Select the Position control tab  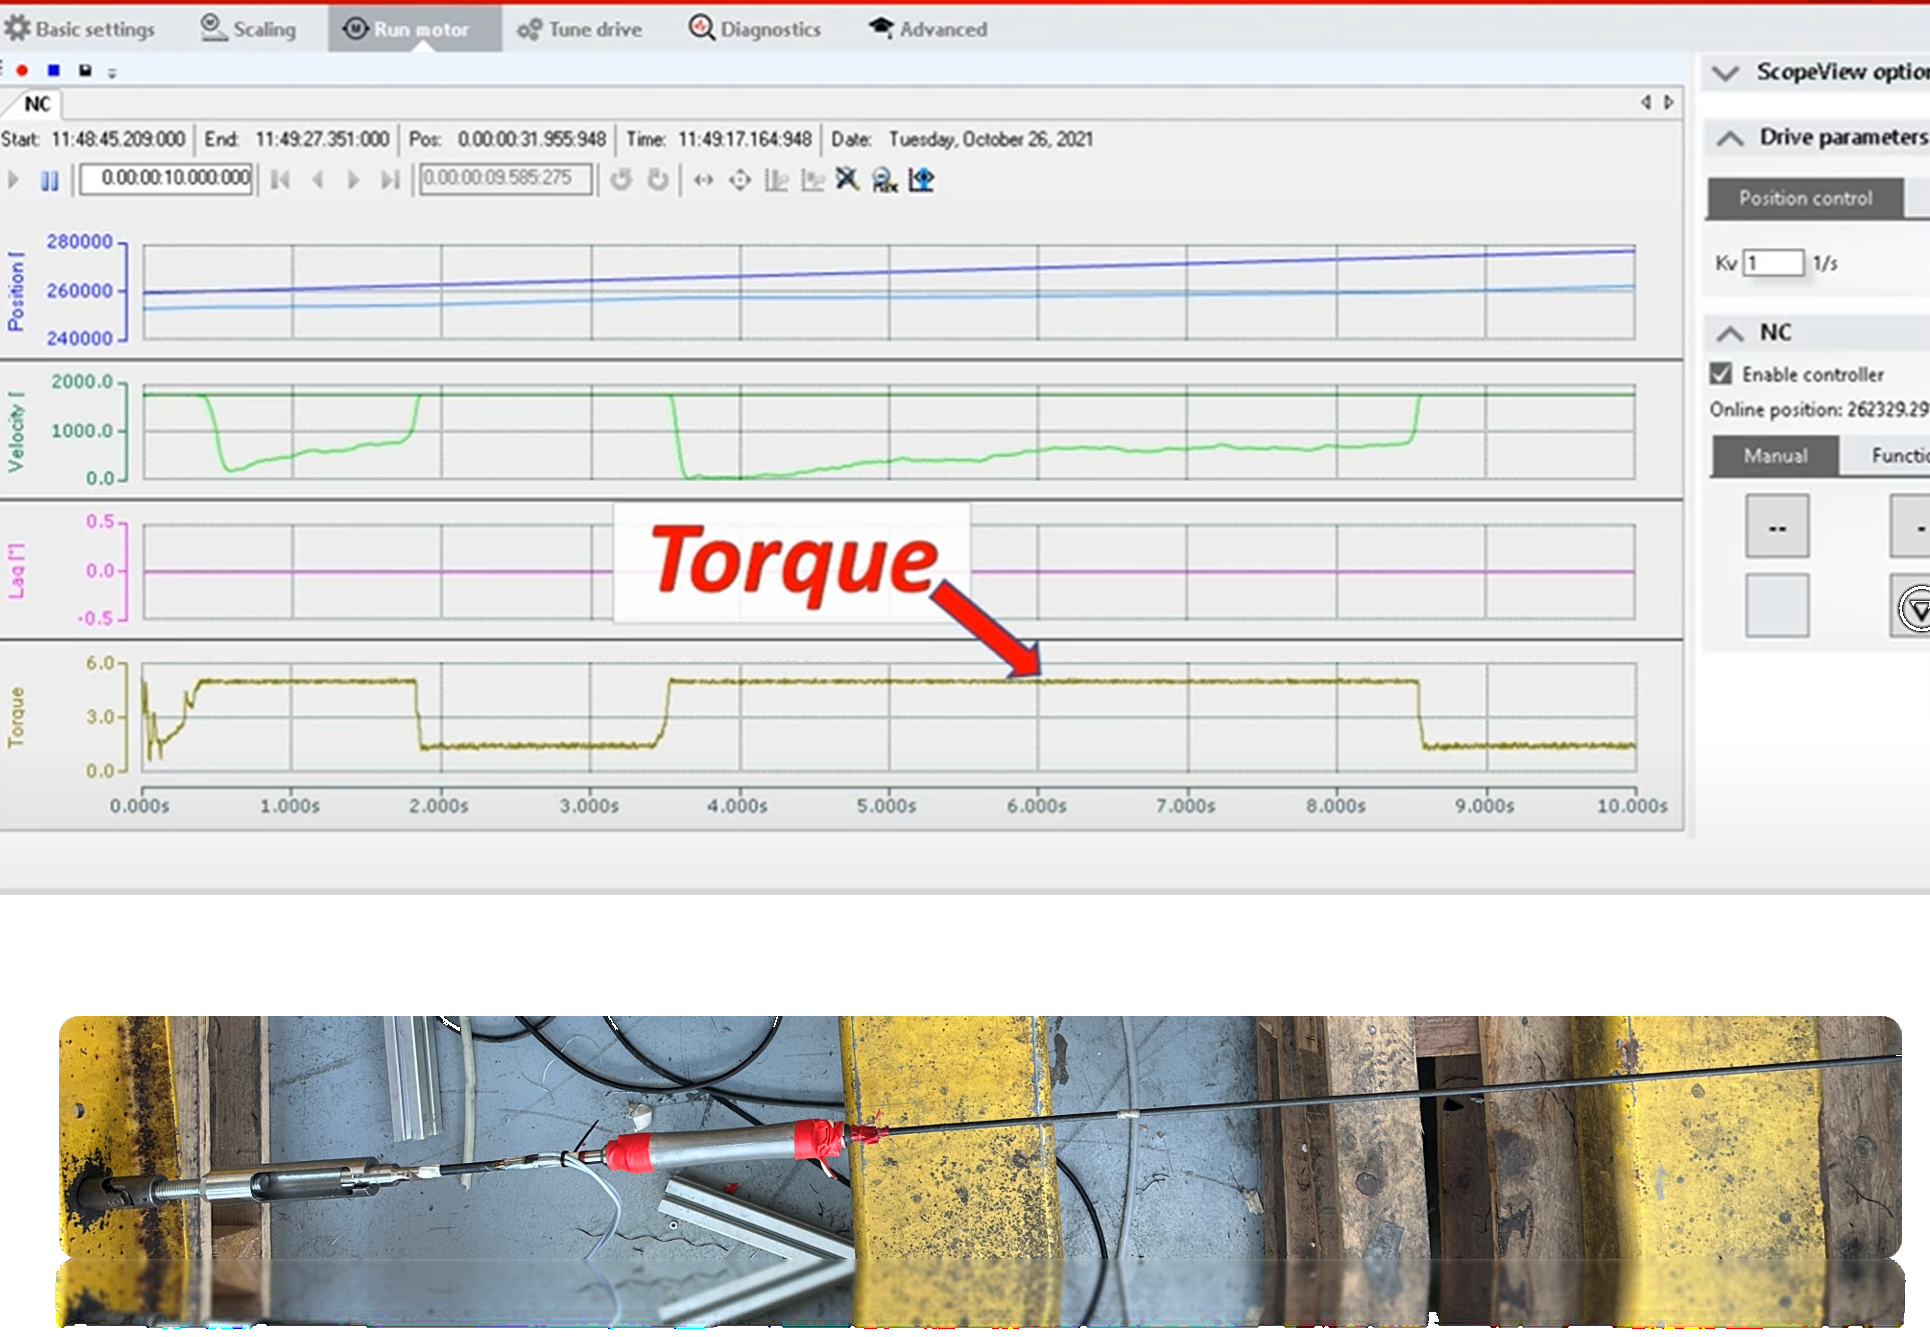click(1805, 198)
